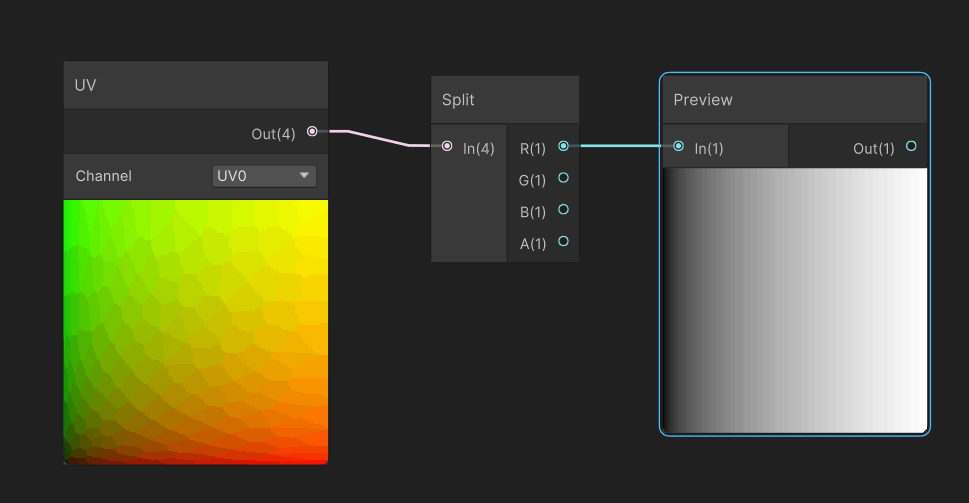Select the pink edge from UV to Split
969x503 pixels.
click(379, 138)
